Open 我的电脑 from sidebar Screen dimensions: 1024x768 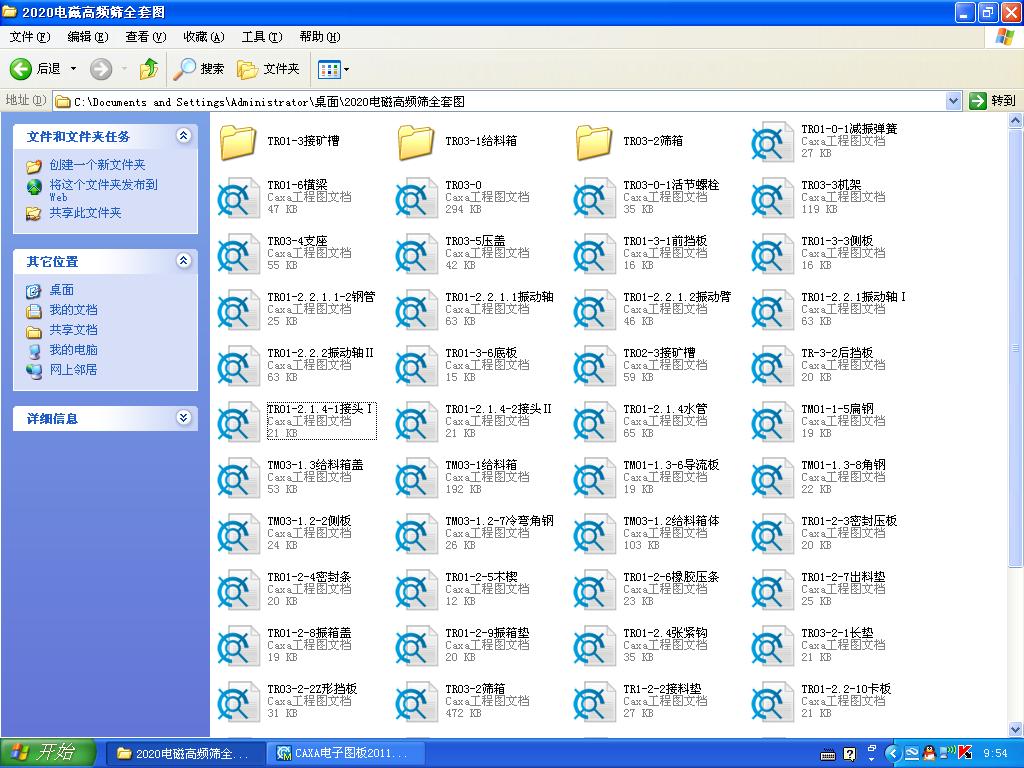(75, 349)
